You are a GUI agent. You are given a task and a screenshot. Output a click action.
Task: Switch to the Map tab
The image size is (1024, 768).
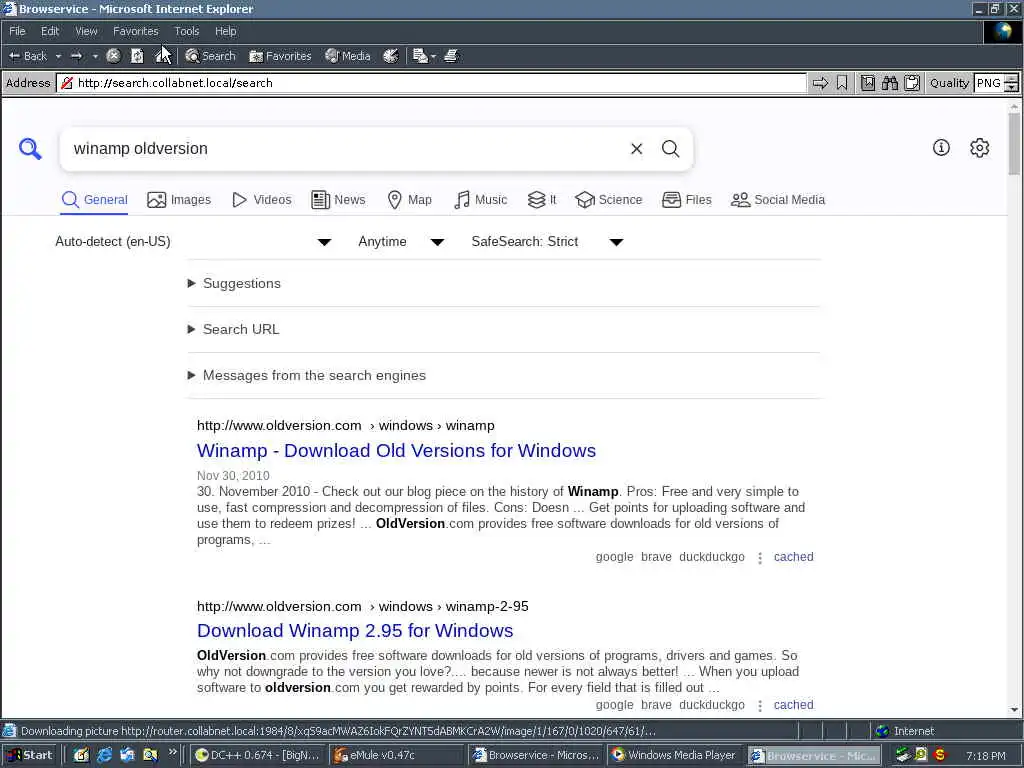click(409, 200)
